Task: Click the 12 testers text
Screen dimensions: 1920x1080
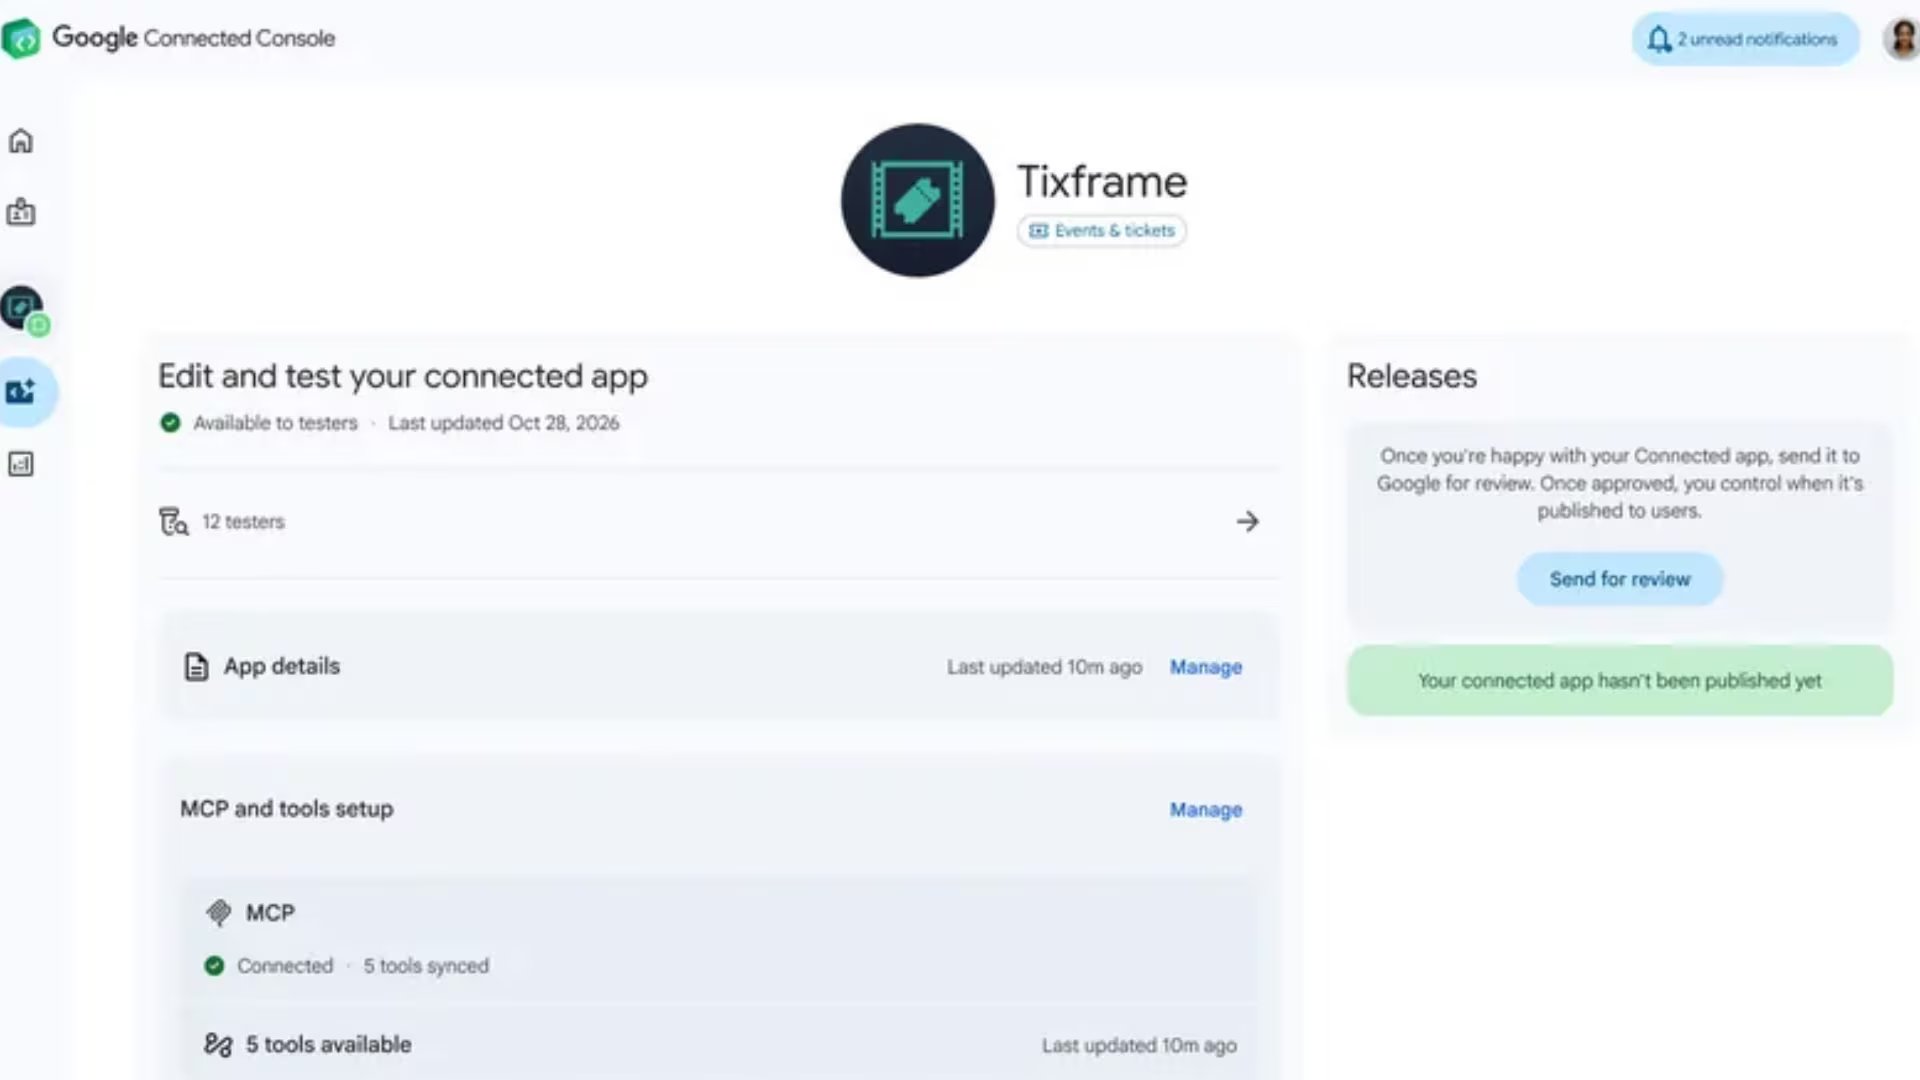Action: pos(243,522)
